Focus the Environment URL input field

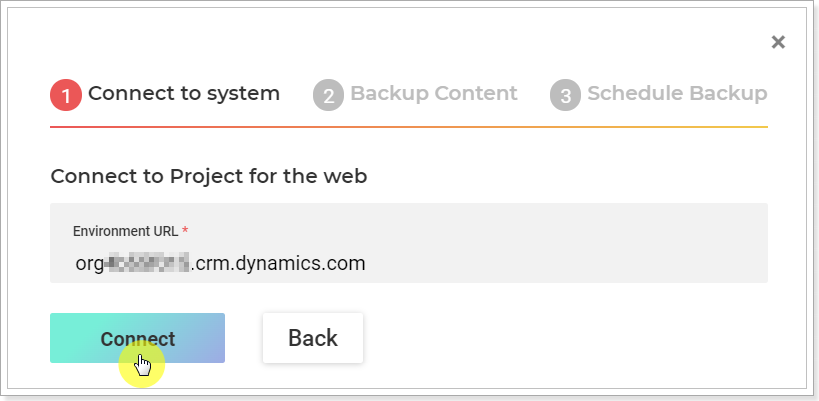(408, 263)
